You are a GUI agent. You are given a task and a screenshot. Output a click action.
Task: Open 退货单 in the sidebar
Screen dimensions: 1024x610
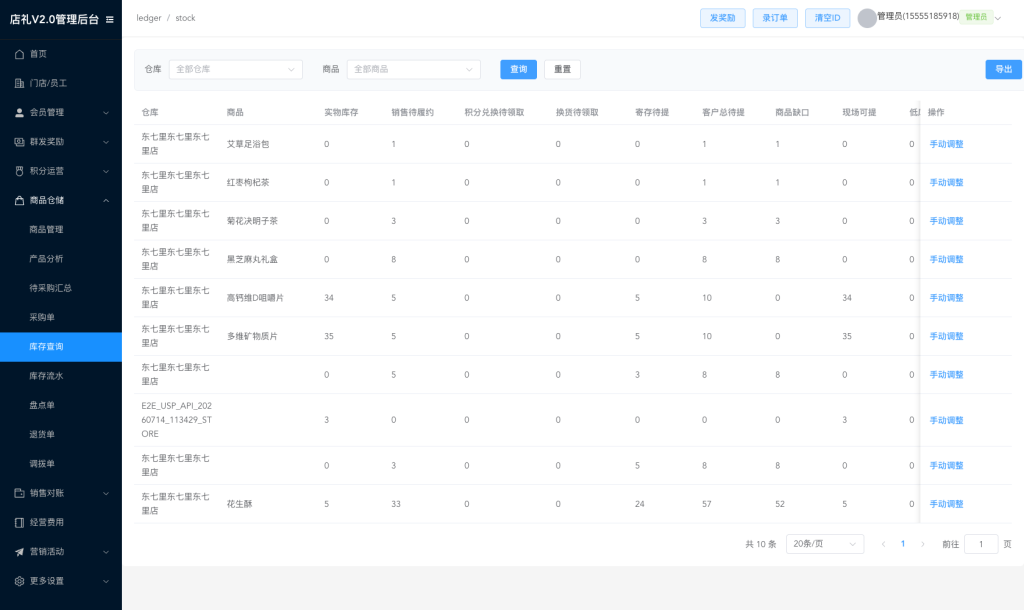point(42,434)
